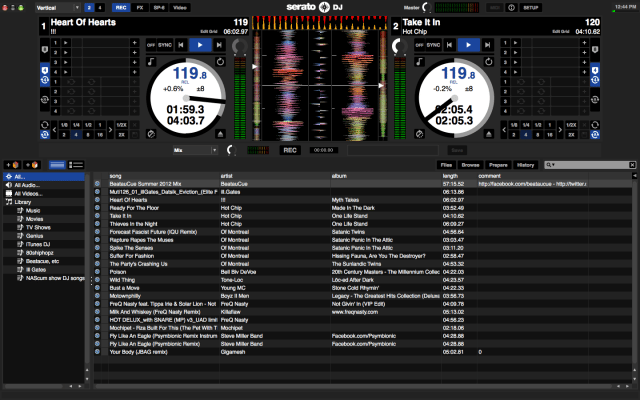640x400 pixels.
Task: Enable SYNC on deck 1
Action: pyautogui.click(x=165, y=45)
